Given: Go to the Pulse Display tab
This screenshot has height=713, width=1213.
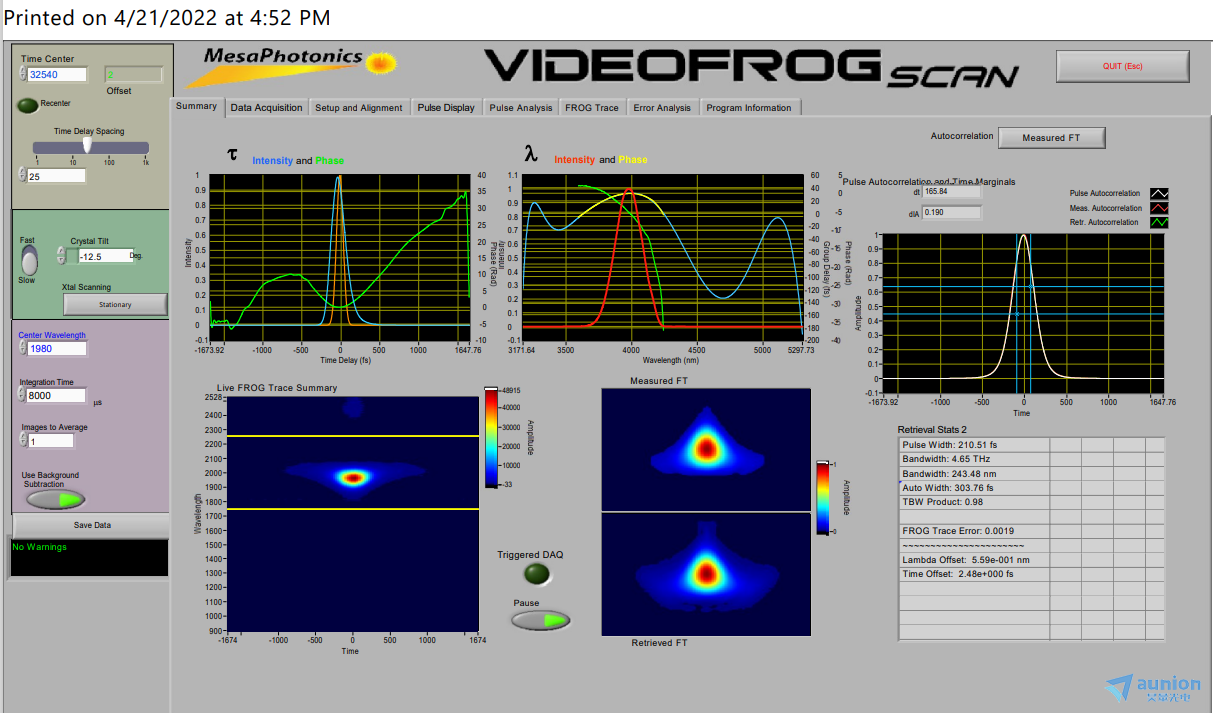Looking at the screenshot, I should coord(446,108).
